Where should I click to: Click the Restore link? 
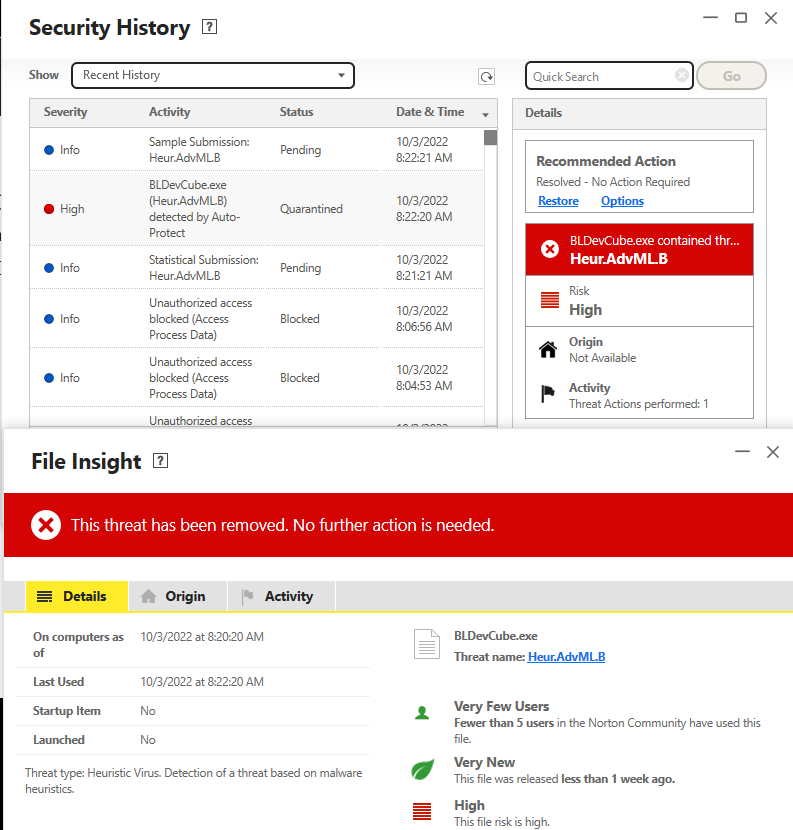pyautogui.click(x=558, y=201)
